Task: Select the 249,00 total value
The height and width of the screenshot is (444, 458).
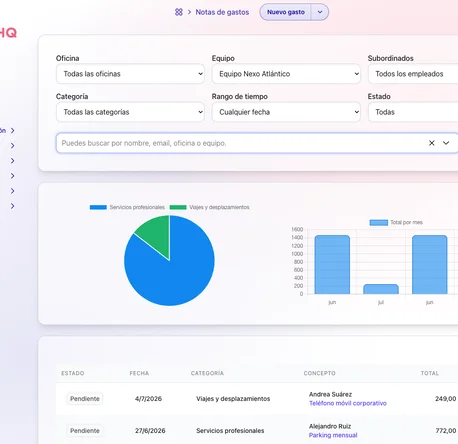Action: [x=446, y=399]
